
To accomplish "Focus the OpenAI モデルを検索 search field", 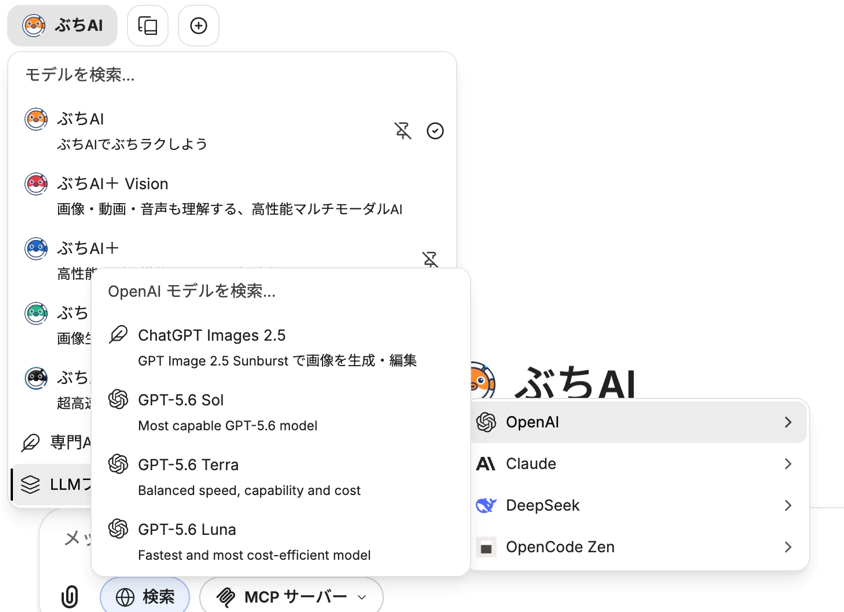I will tap(280, 291).
